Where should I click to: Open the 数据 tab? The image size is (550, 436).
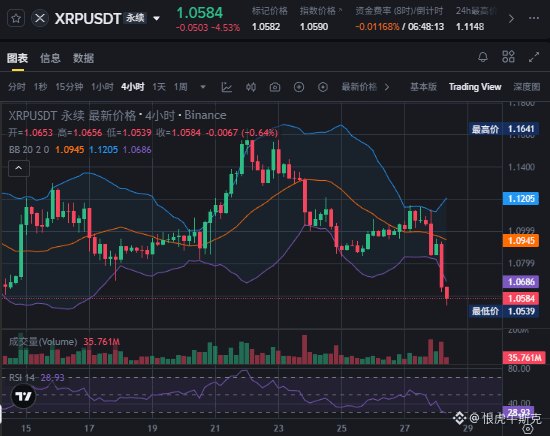tap(83, 58)
